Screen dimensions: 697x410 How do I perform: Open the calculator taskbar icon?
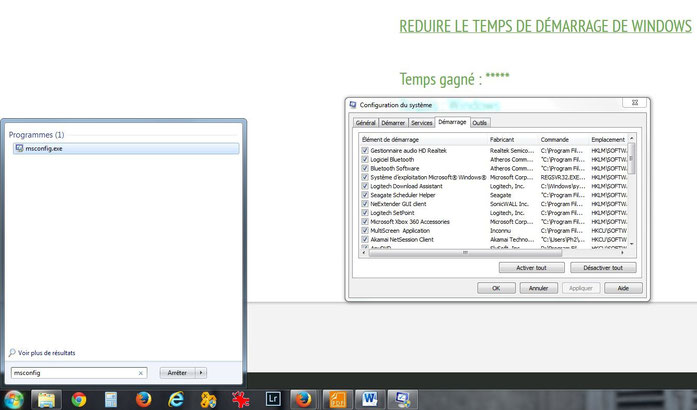tap(111, 399)
